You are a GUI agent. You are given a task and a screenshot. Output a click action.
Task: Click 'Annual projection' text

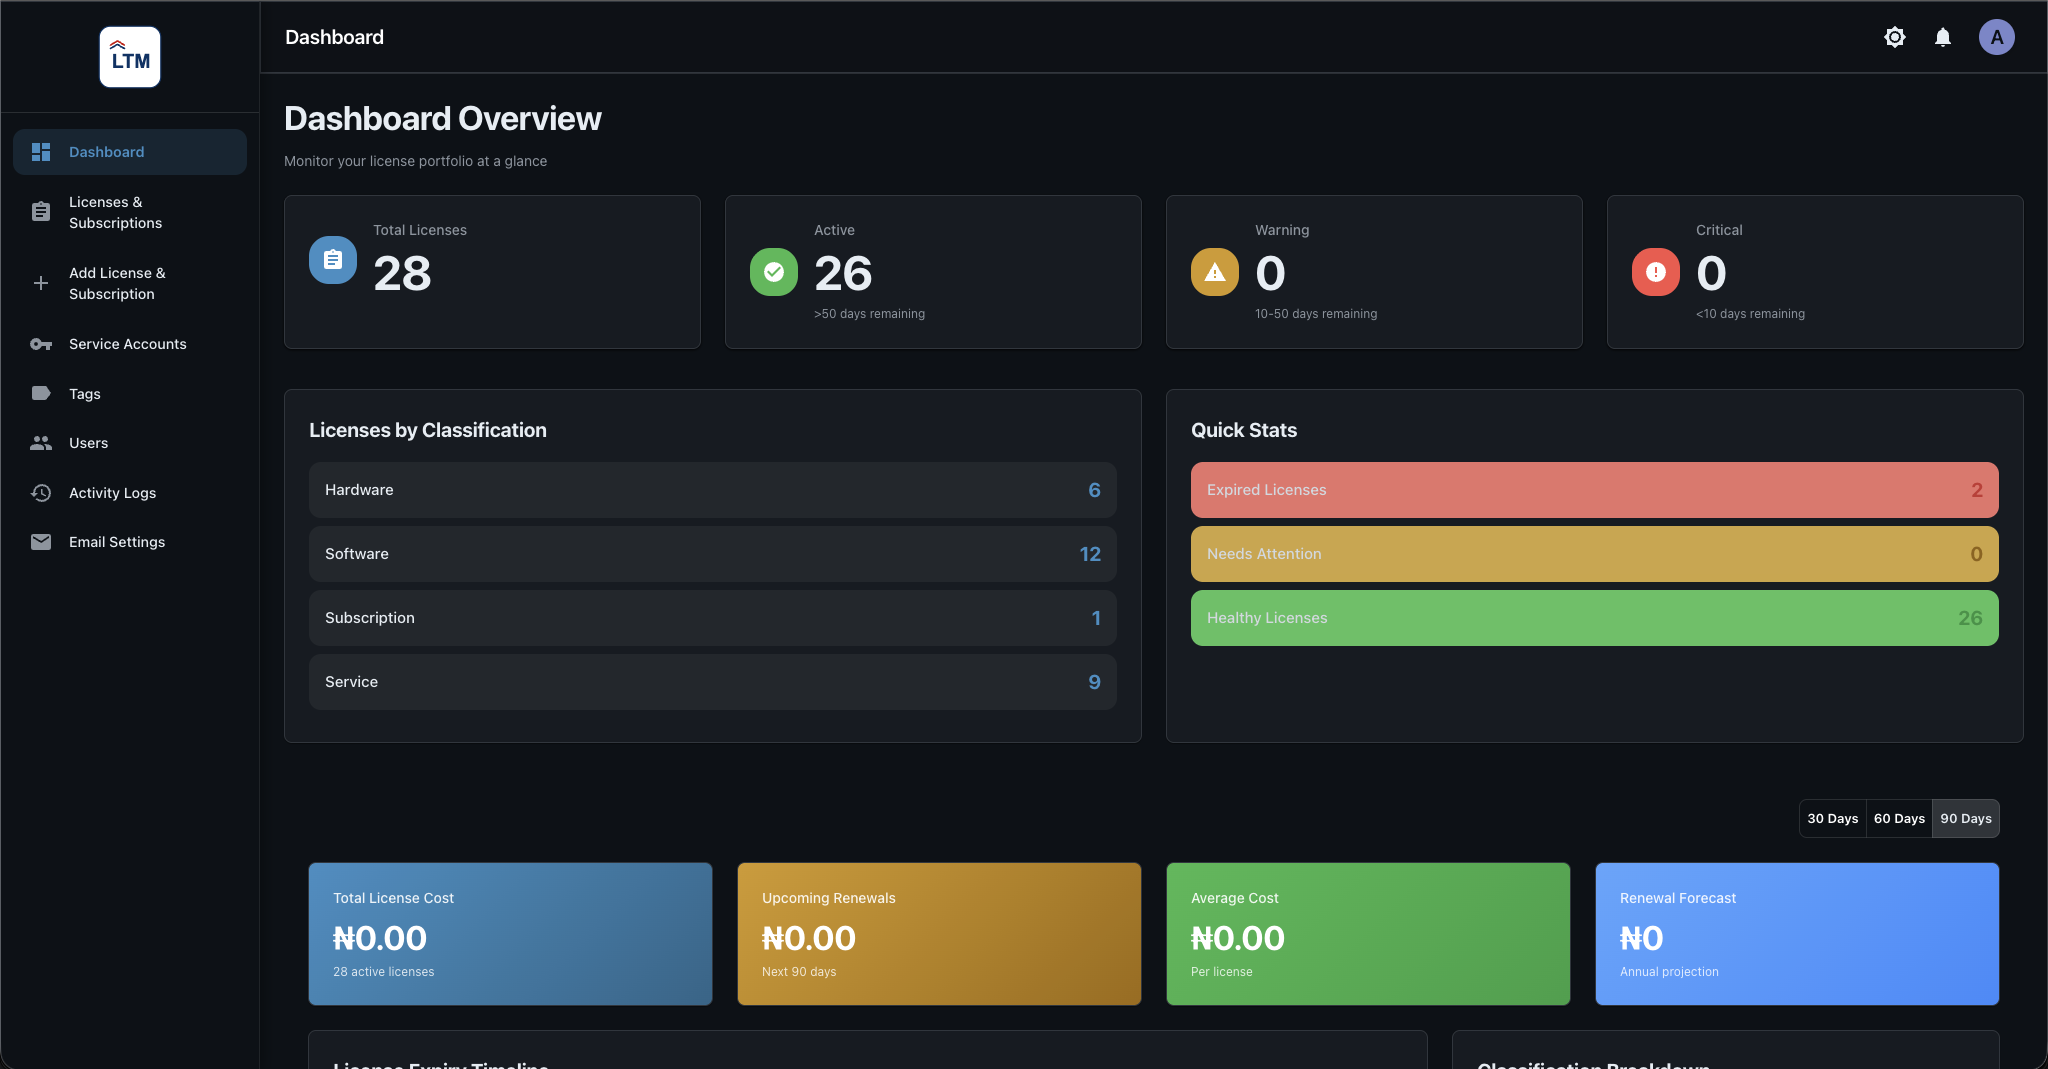pos(1669,972)
